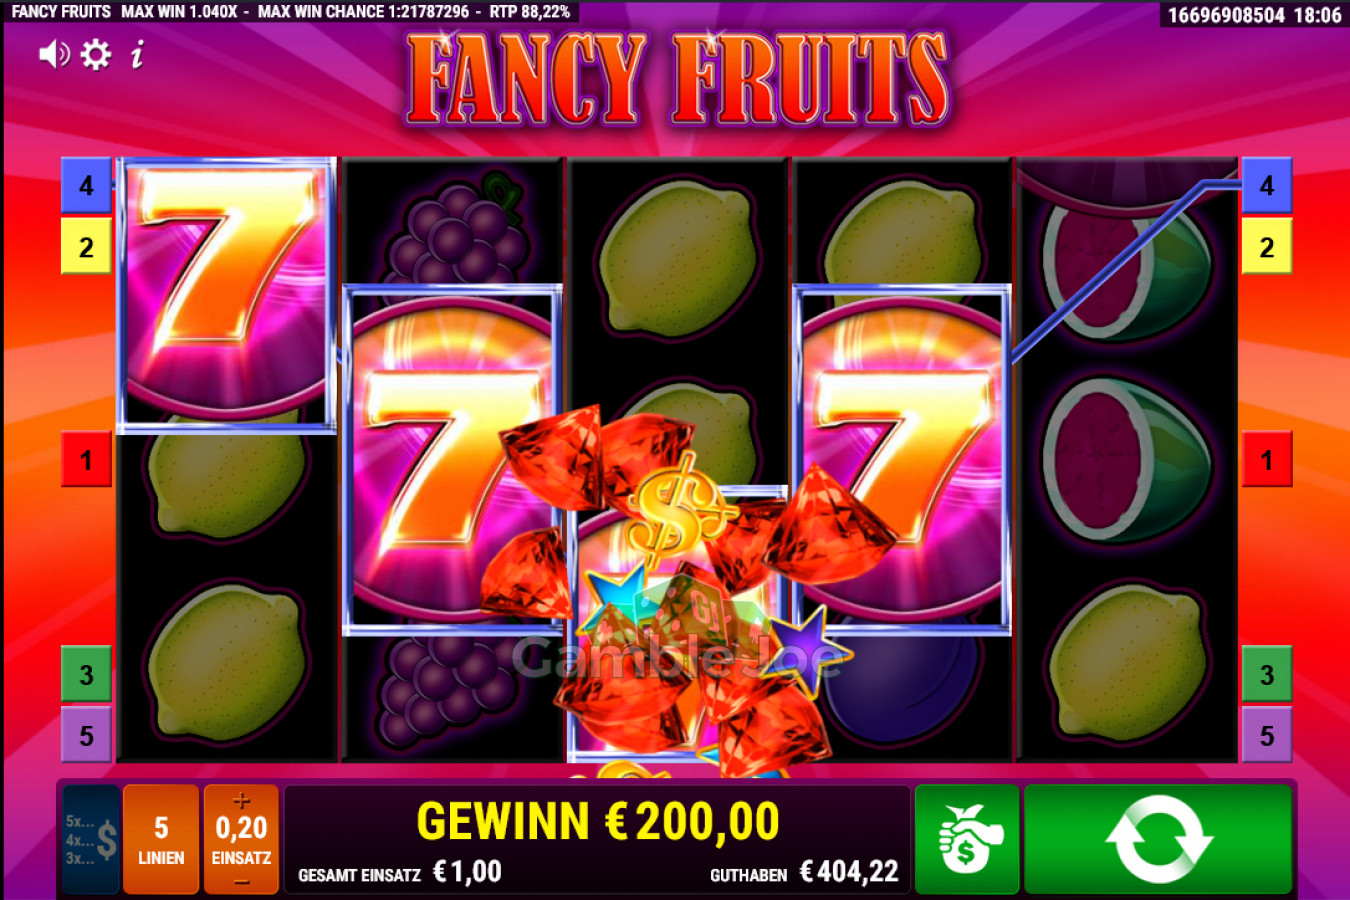1350x900 pixels.
Task: Mute the game sound speaker icon
Action: (54, 54)
